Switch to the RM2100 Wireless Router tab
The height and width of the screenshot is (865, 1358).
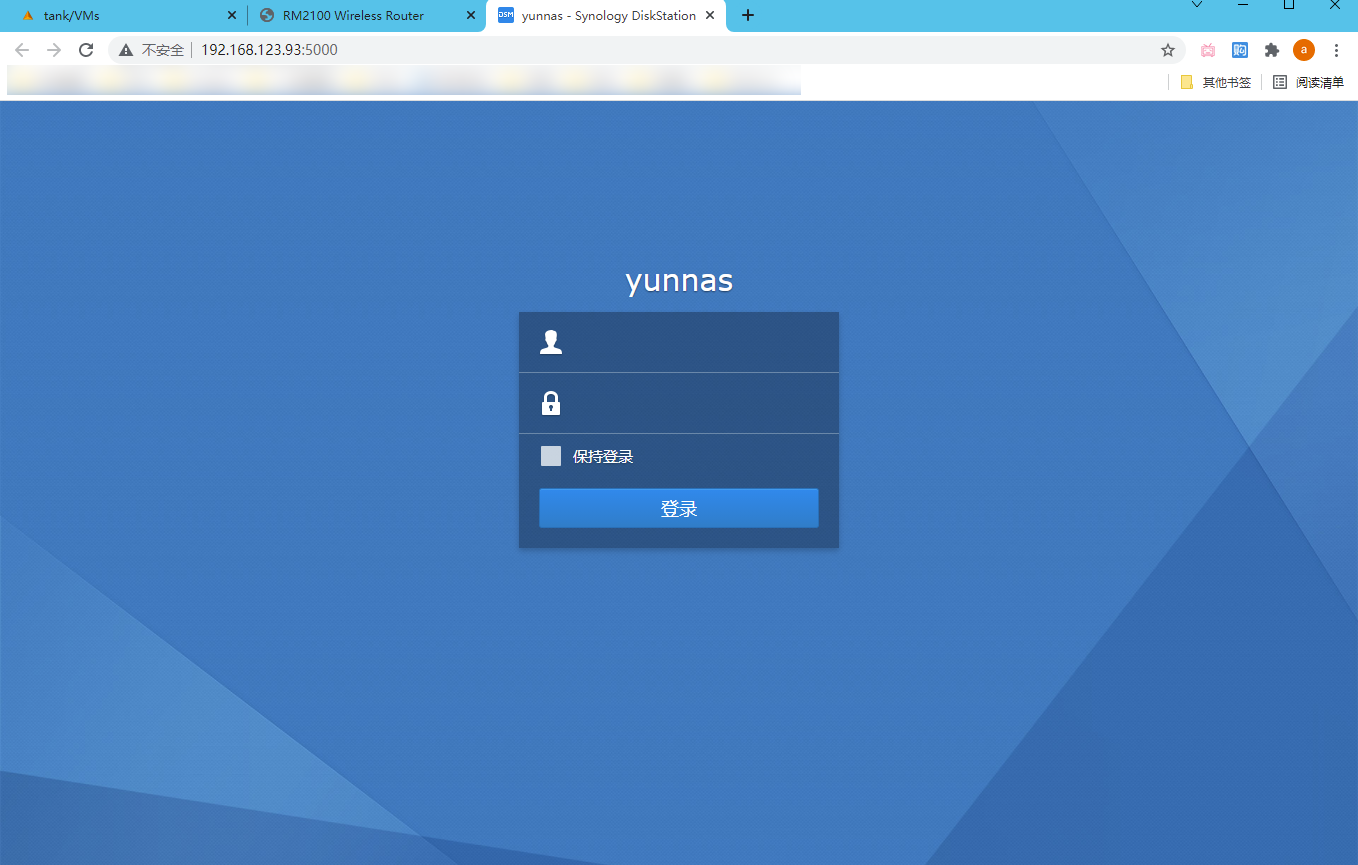coord(366,16)
